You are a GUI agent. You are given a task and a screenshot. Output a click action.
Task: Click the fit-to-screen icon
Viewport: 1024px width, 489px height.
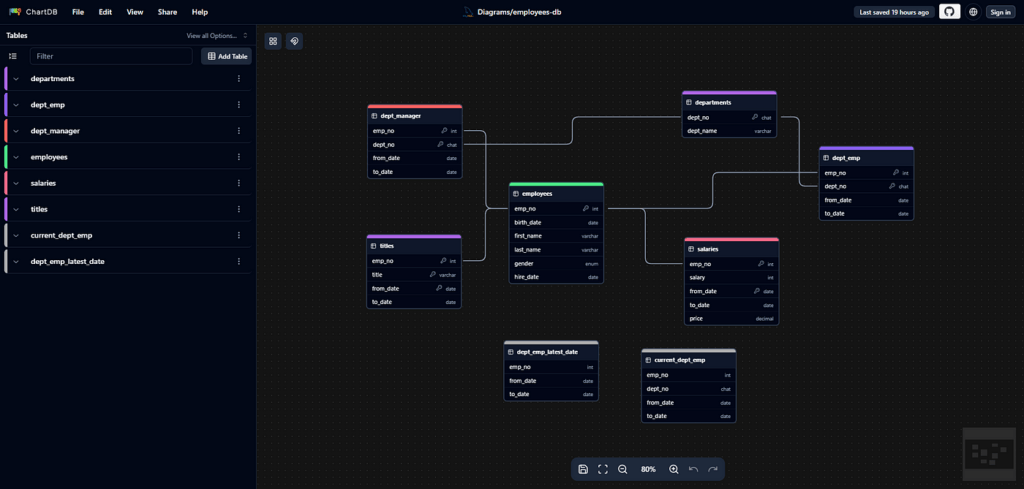coord(603,469)
